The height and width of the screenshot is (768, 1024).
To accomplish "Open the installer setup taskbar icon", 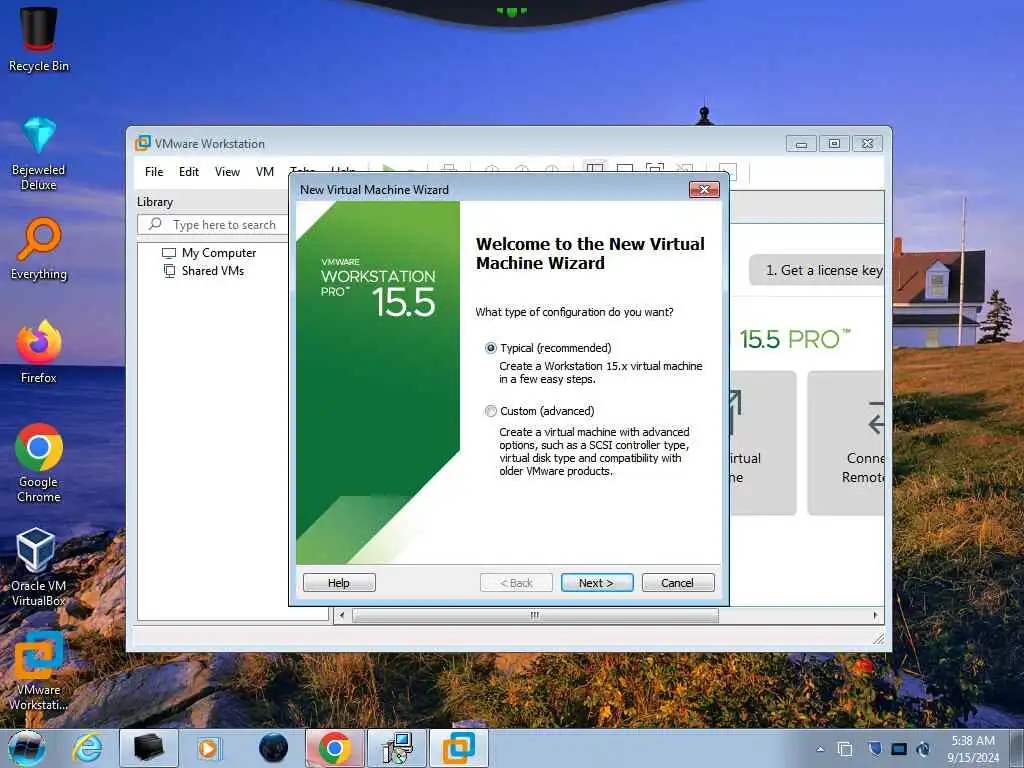I will tap(396, 748).
